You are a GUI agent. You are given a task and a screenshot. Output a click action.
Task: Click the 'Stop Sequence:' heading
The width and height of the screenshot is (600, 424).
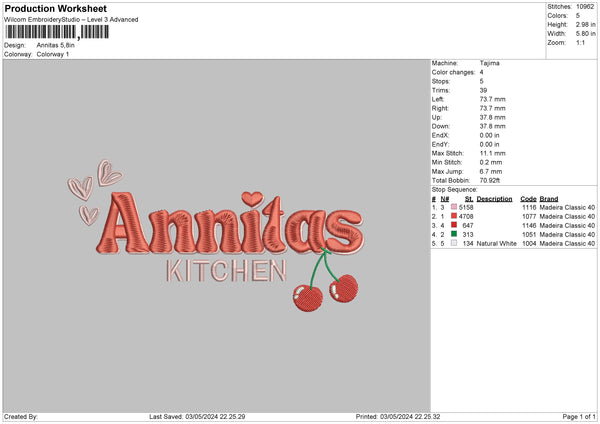tap(455, 190)
